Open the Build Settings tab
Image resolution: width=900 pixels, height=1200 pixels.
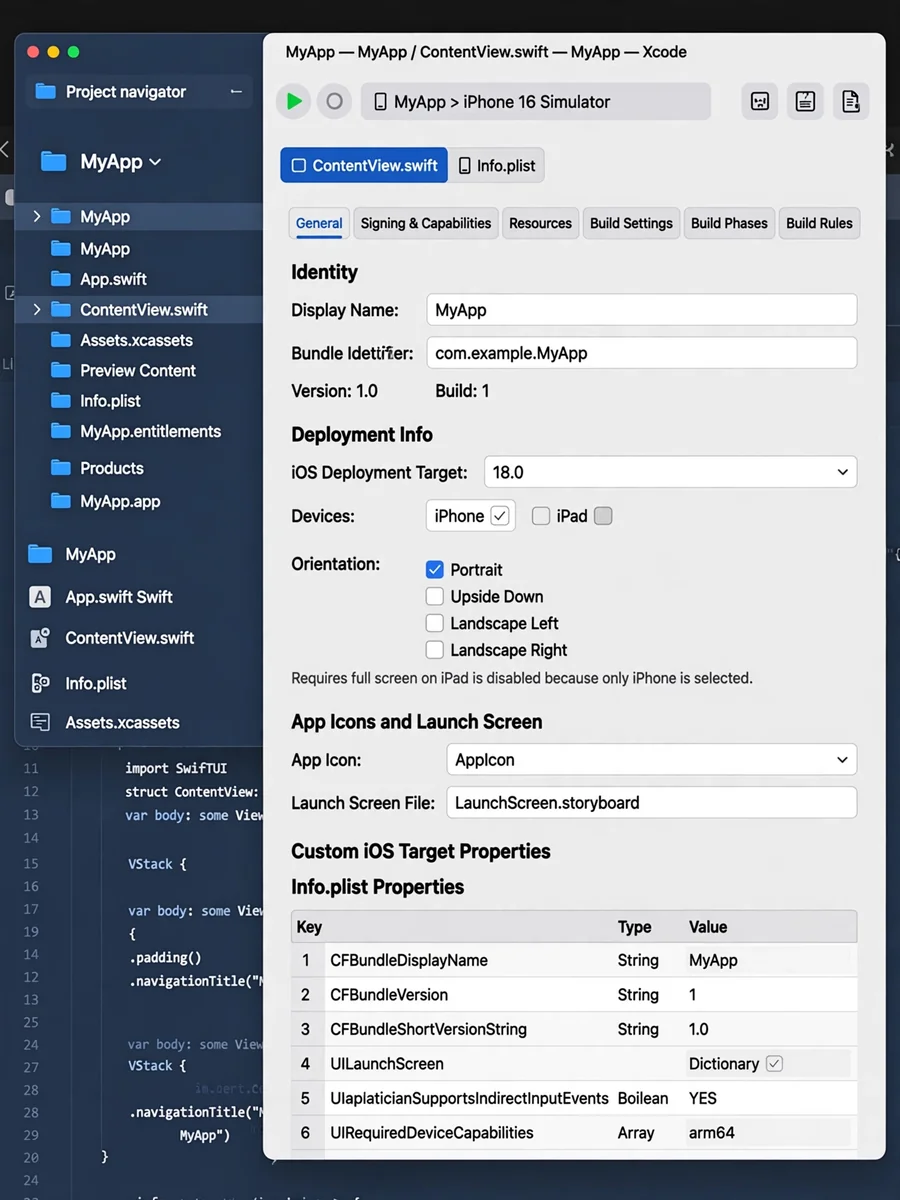point(631,223)
